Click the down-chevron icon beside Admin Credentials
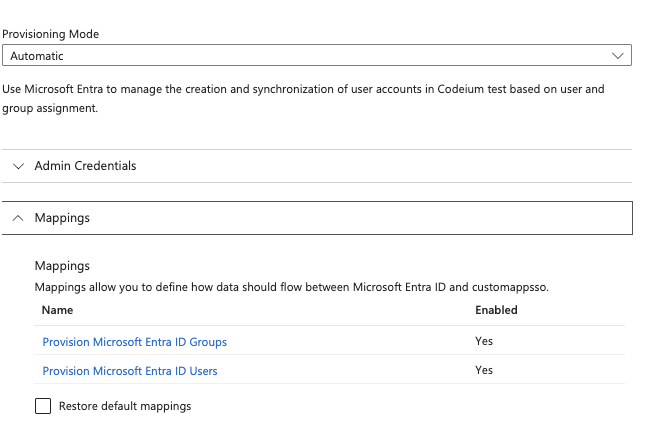Viewport: 666px width, 438px height. (18, 166)
